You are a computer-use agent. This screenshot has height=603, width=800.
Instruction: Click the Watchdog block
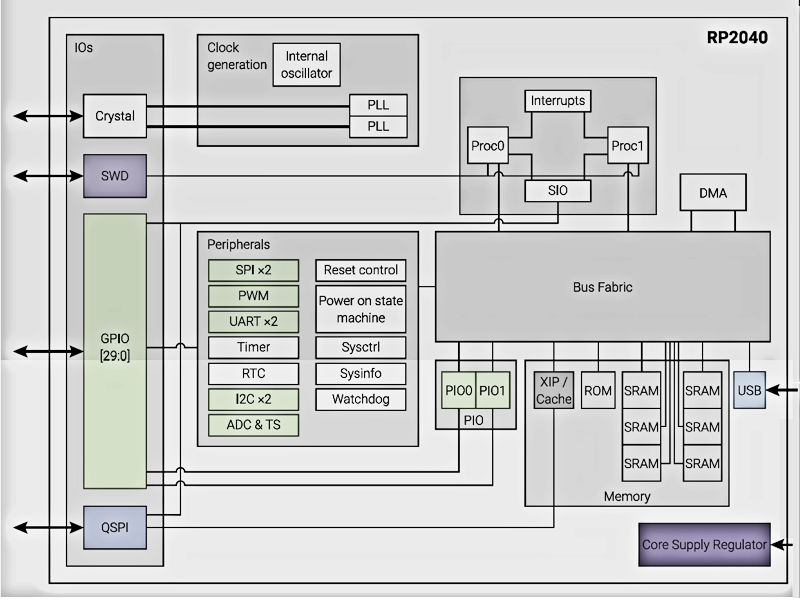[361, 399]
